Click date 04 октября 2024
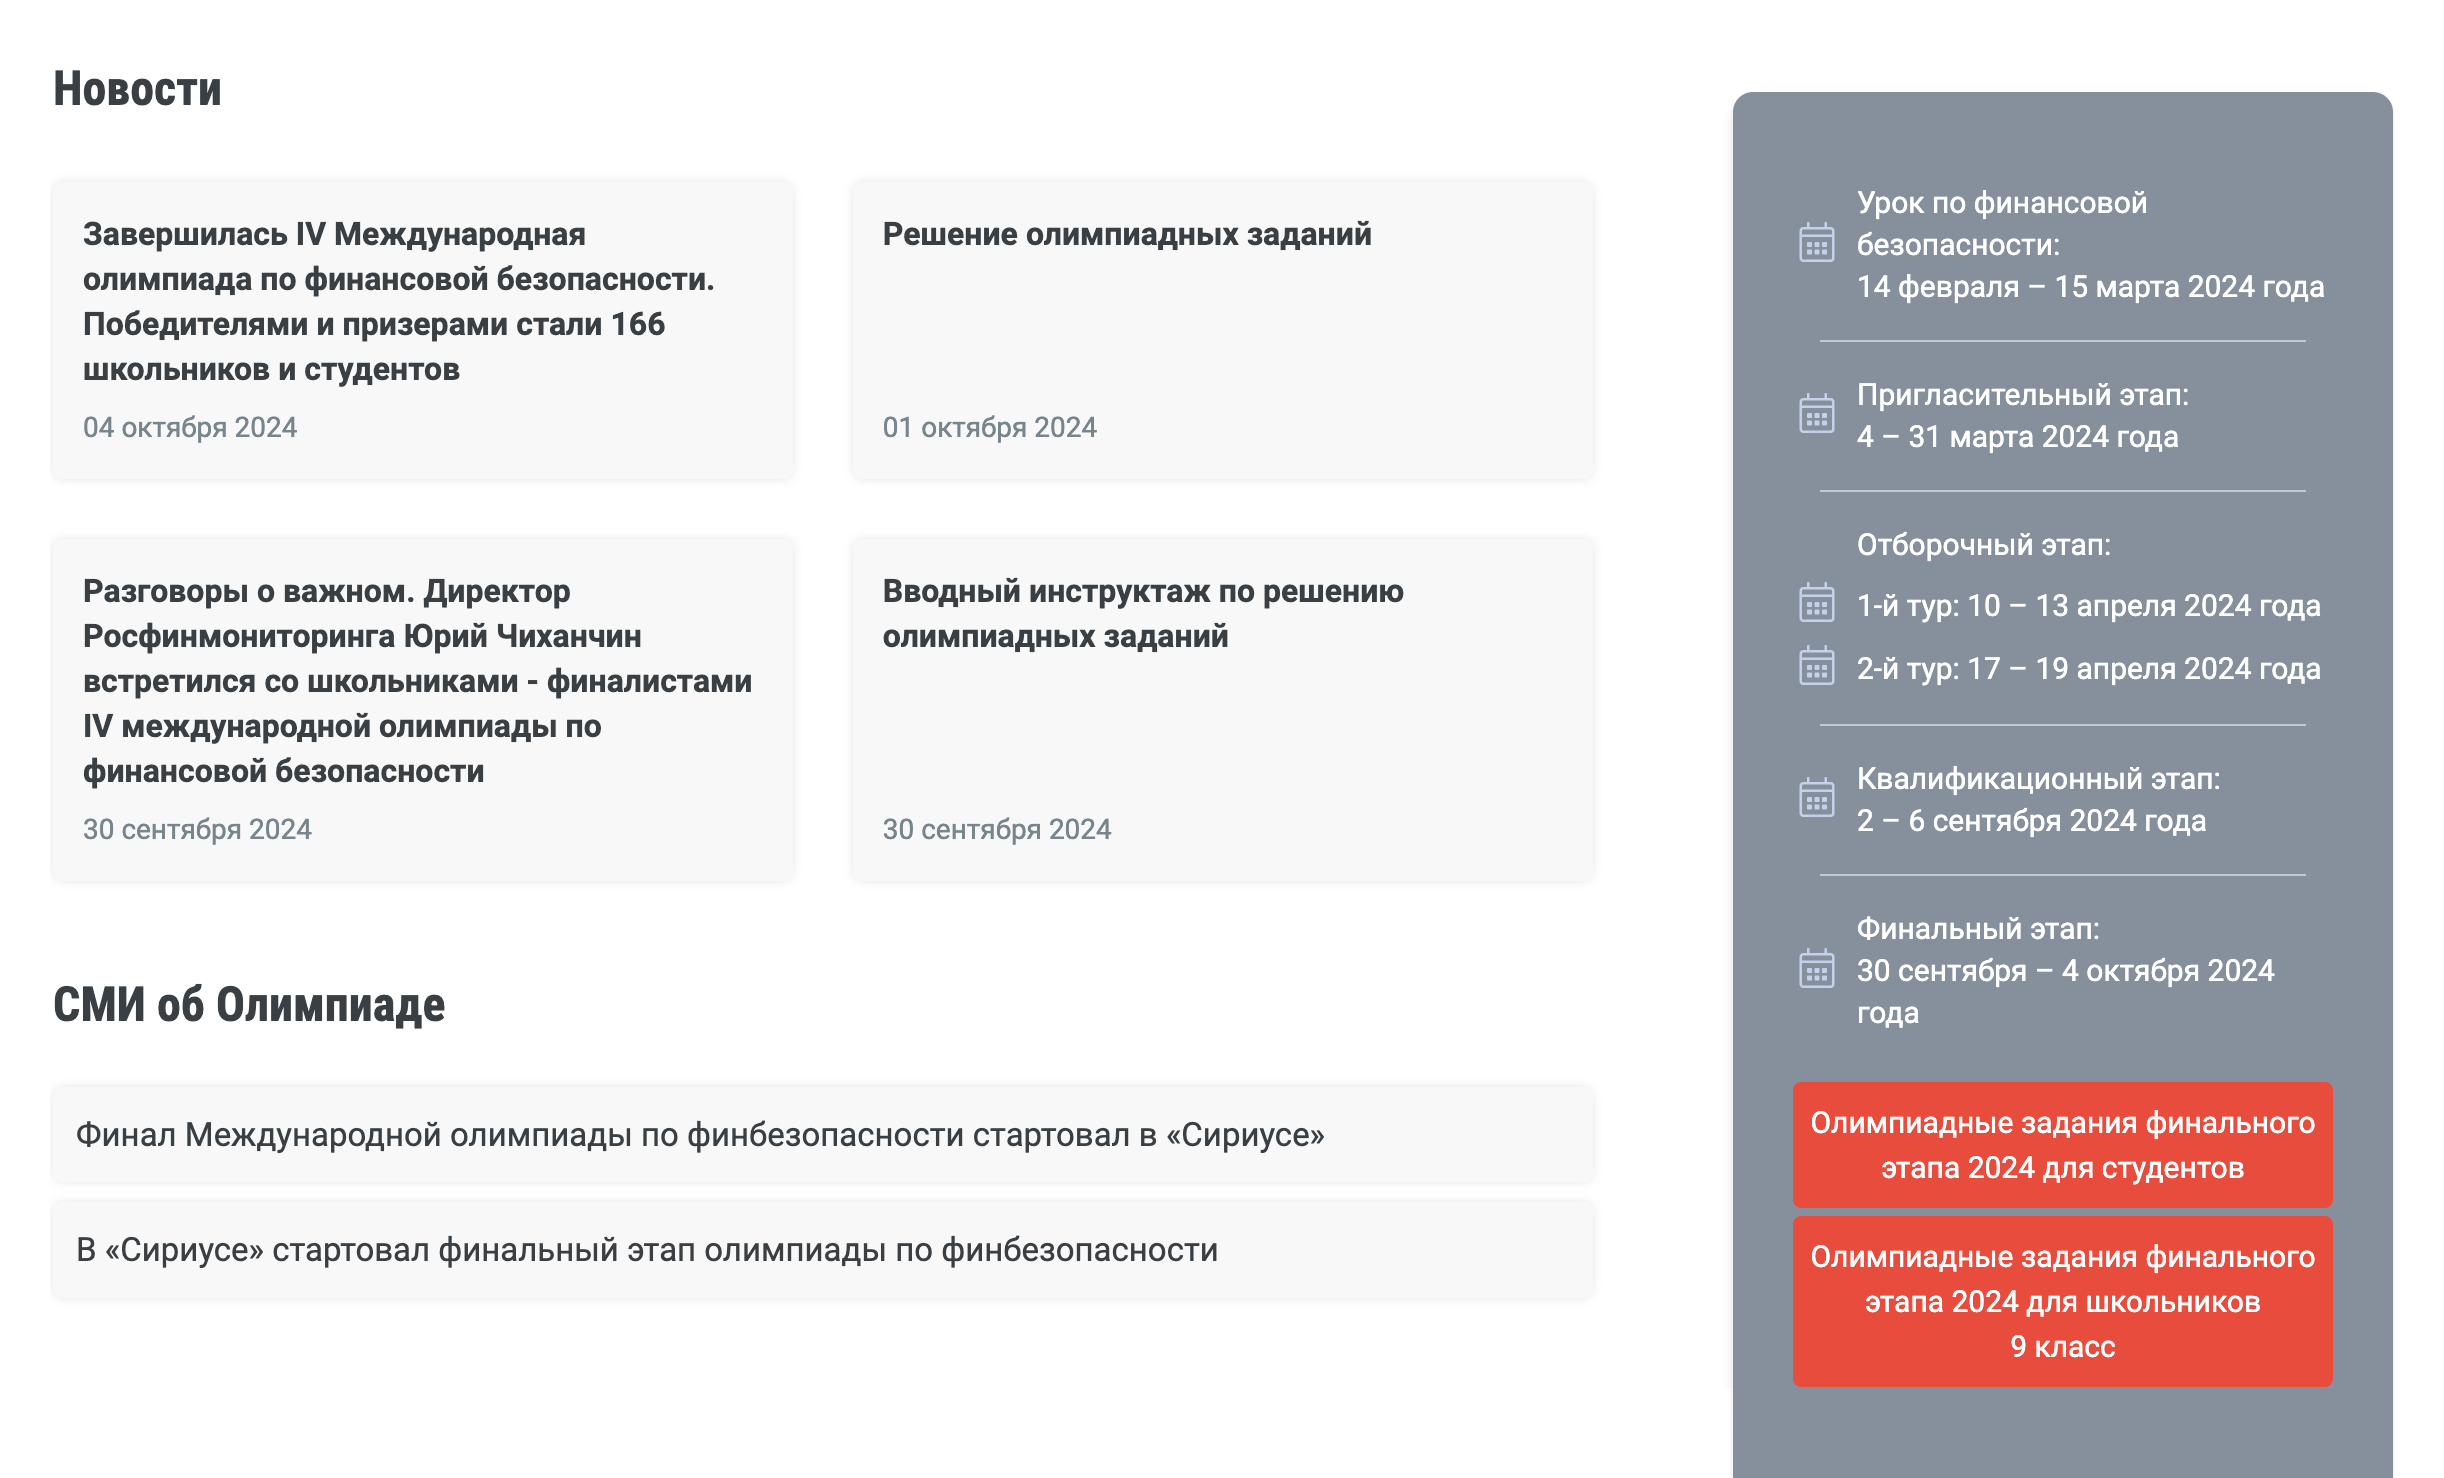The height and width of the screenshot is (1478, 2444). coord(190,428)
